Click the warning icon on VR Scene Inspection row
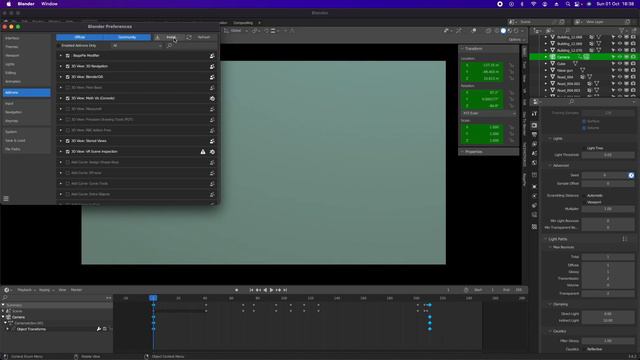The height and width of the screenshot is (360, 640). (x=203, y=151)
